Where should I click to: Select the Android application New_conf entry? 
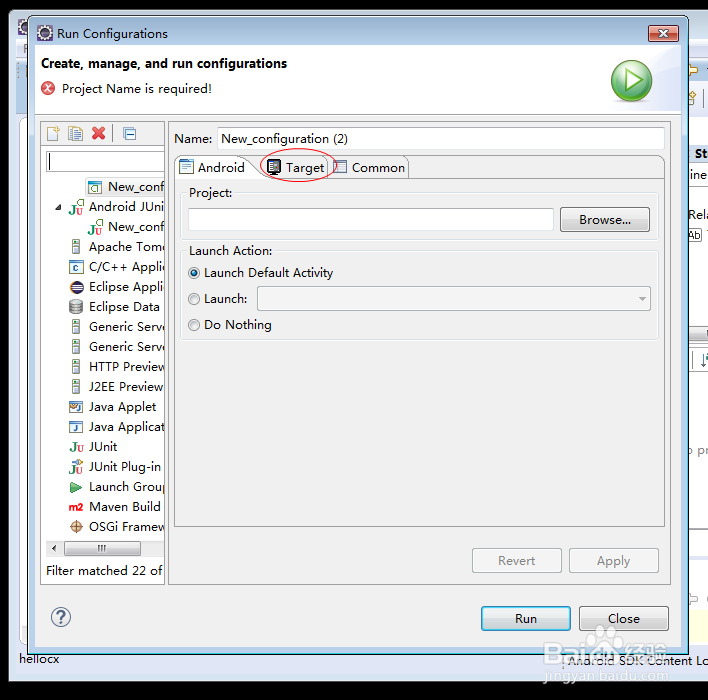coord(126,187)
